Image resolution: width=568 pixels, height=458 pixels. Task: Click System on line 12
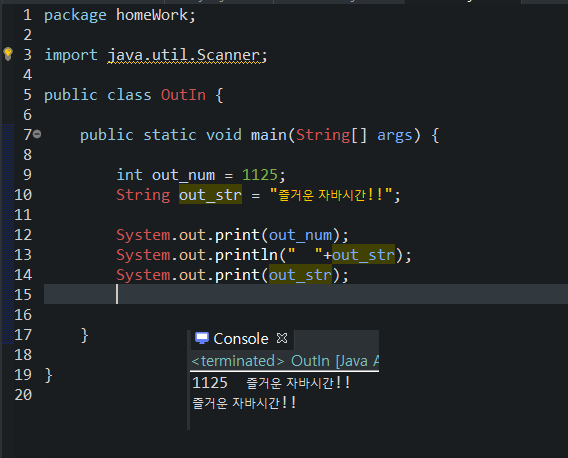(x=143, y=235)
